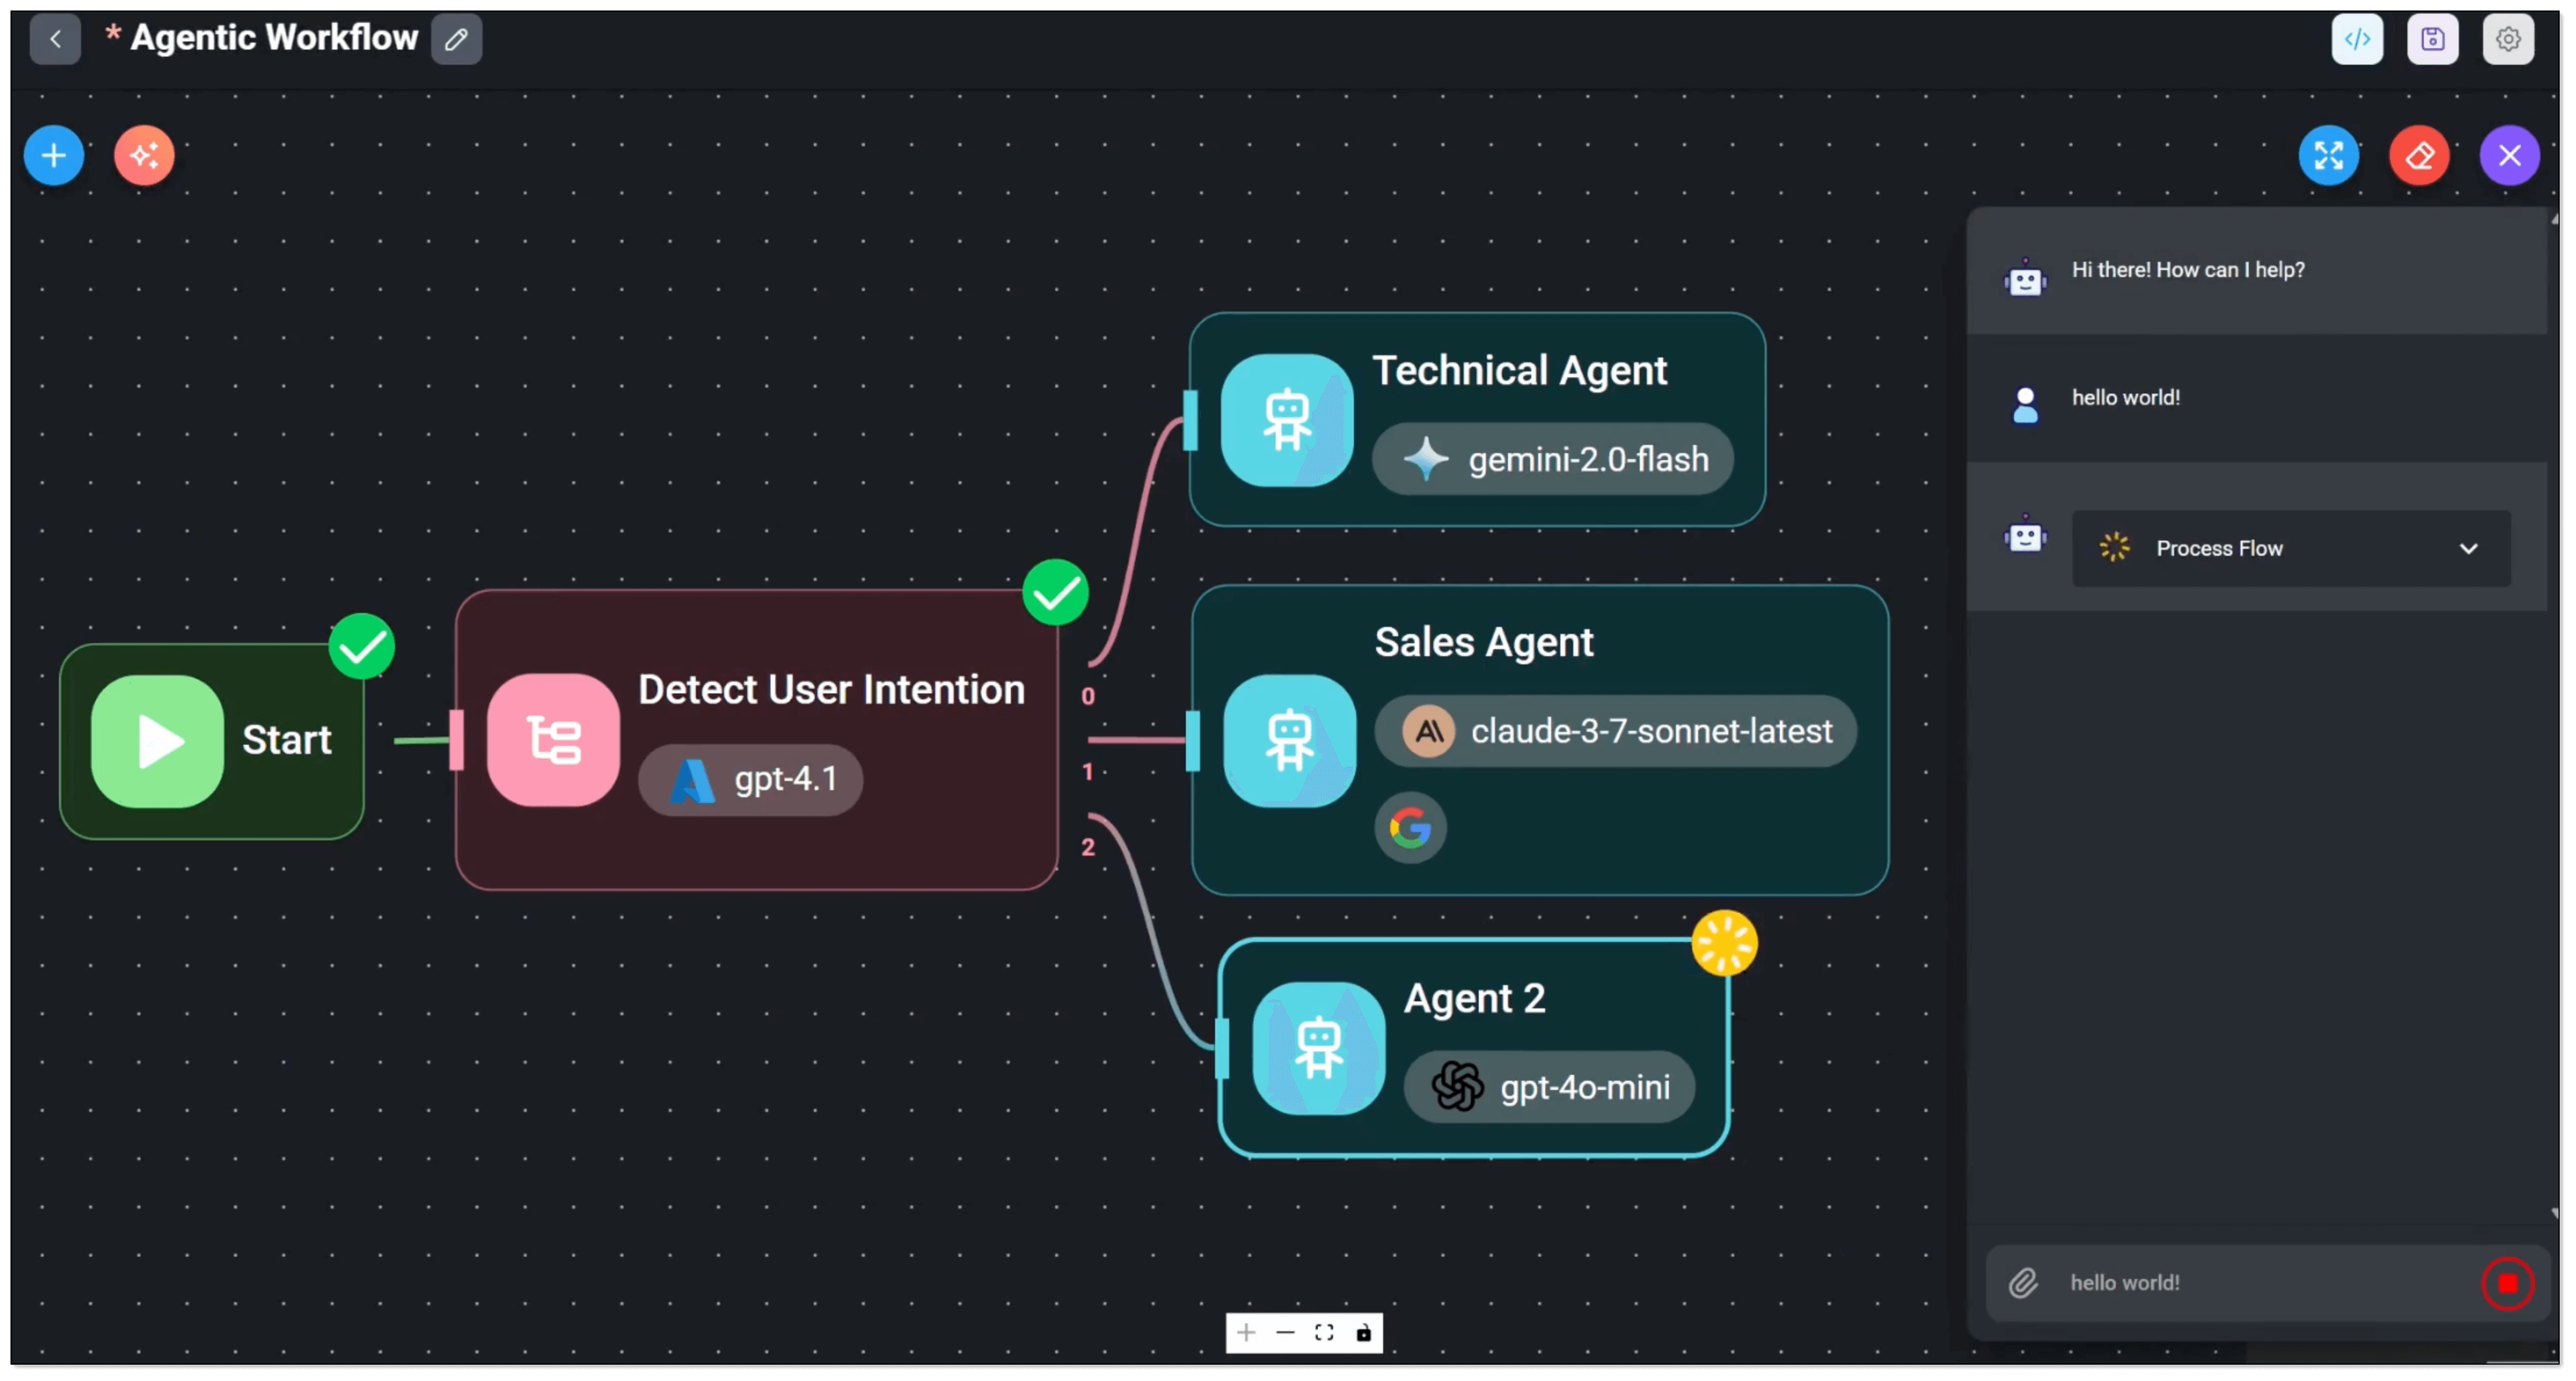Click canvas zoom in plus control

1246,1333
